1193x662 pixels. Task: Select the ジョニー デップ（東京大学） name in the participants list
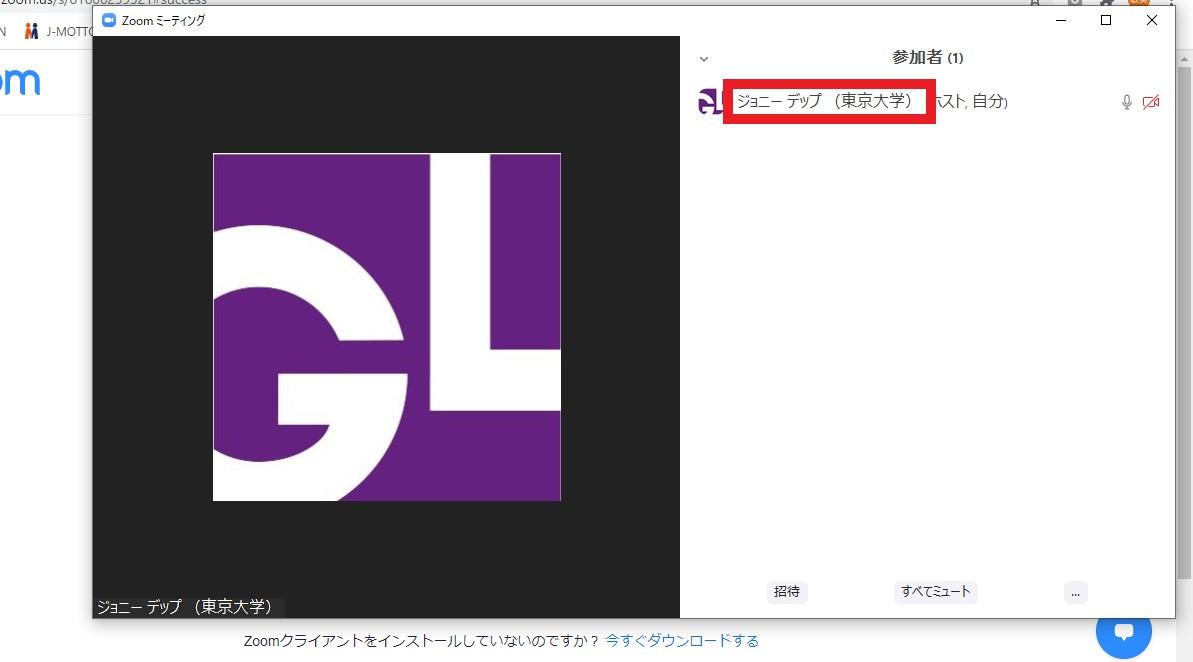pyautogui.click(x=825, y=101)
